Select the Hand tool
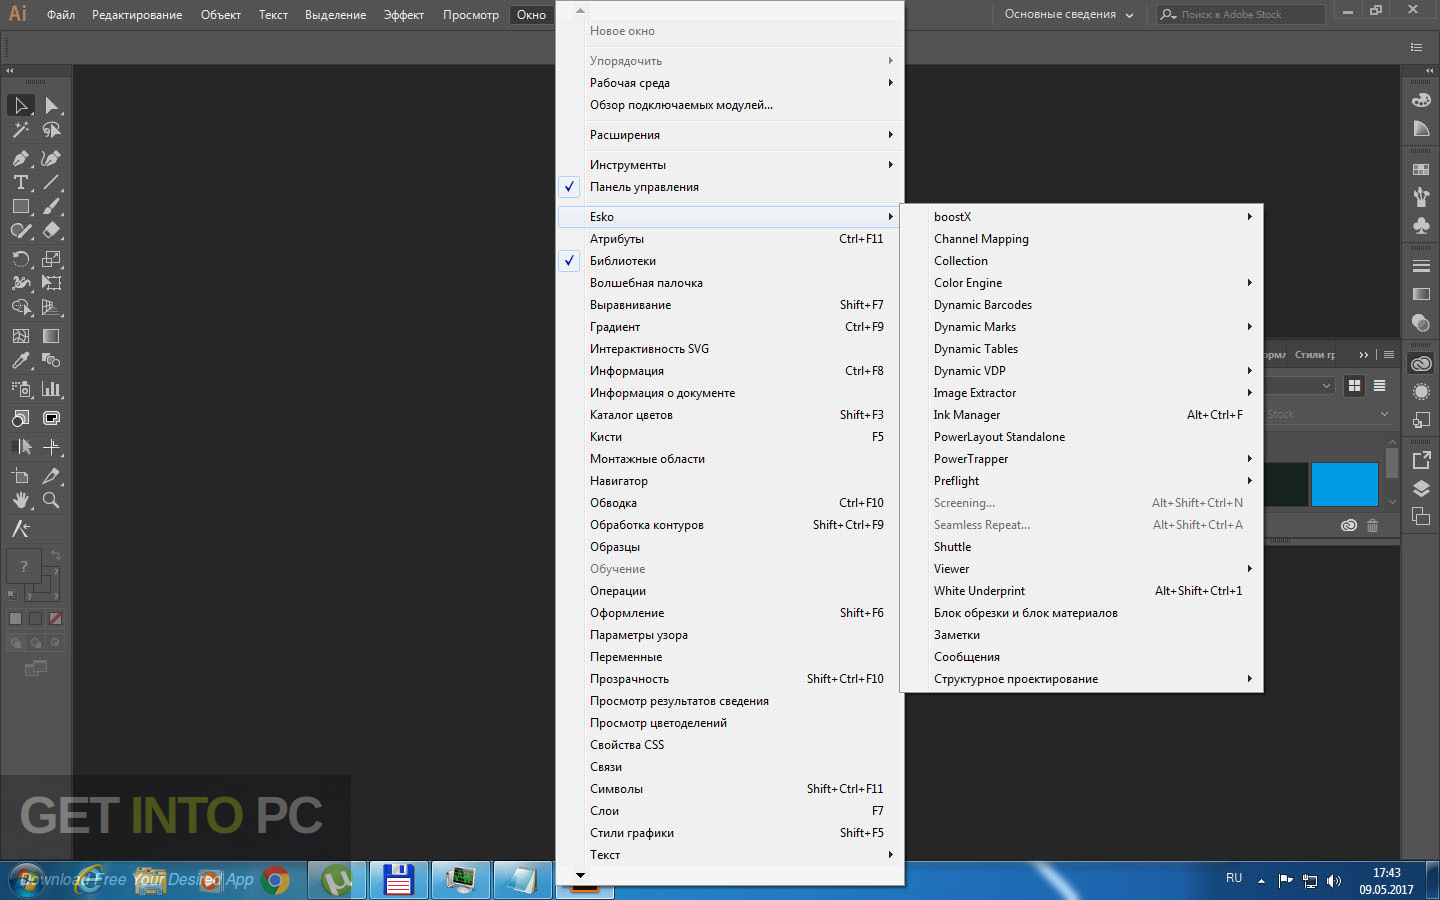The width and height of the screenshot is (1440, 900). tap(20, 500)
